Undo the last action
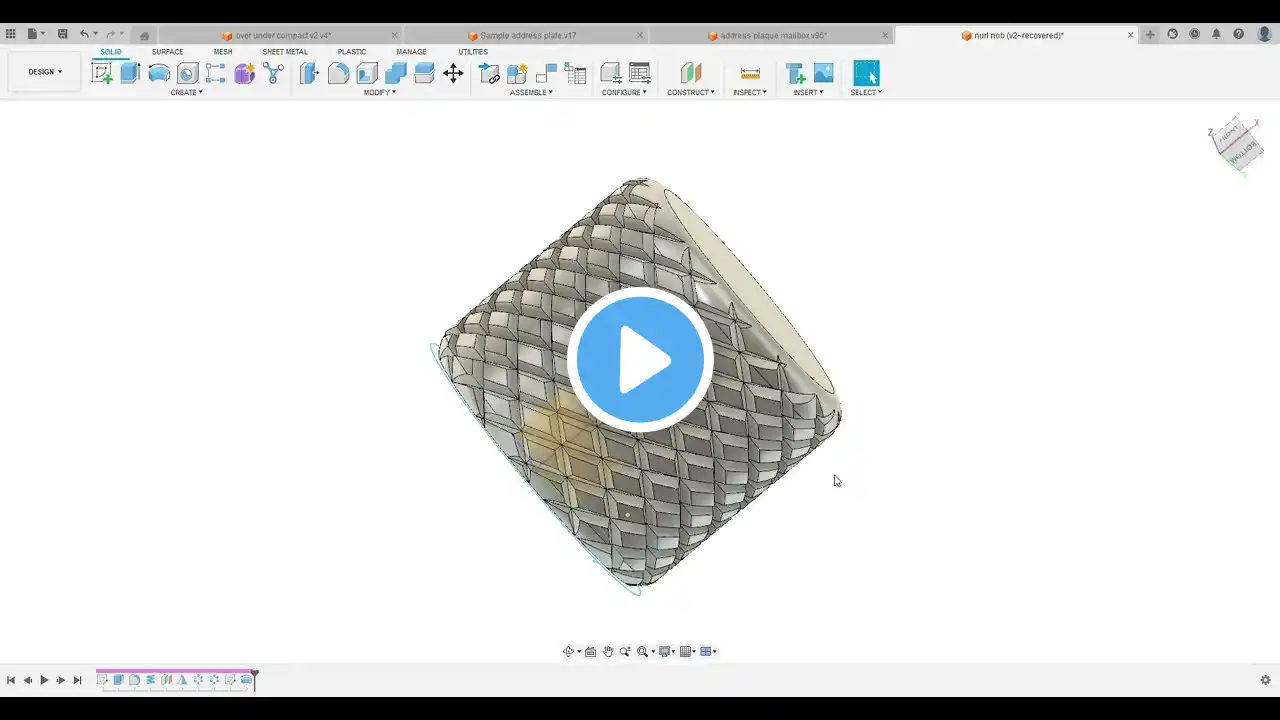Image resolution: width=1280 pixels, height=720 pixels. (x=84, y=34)
